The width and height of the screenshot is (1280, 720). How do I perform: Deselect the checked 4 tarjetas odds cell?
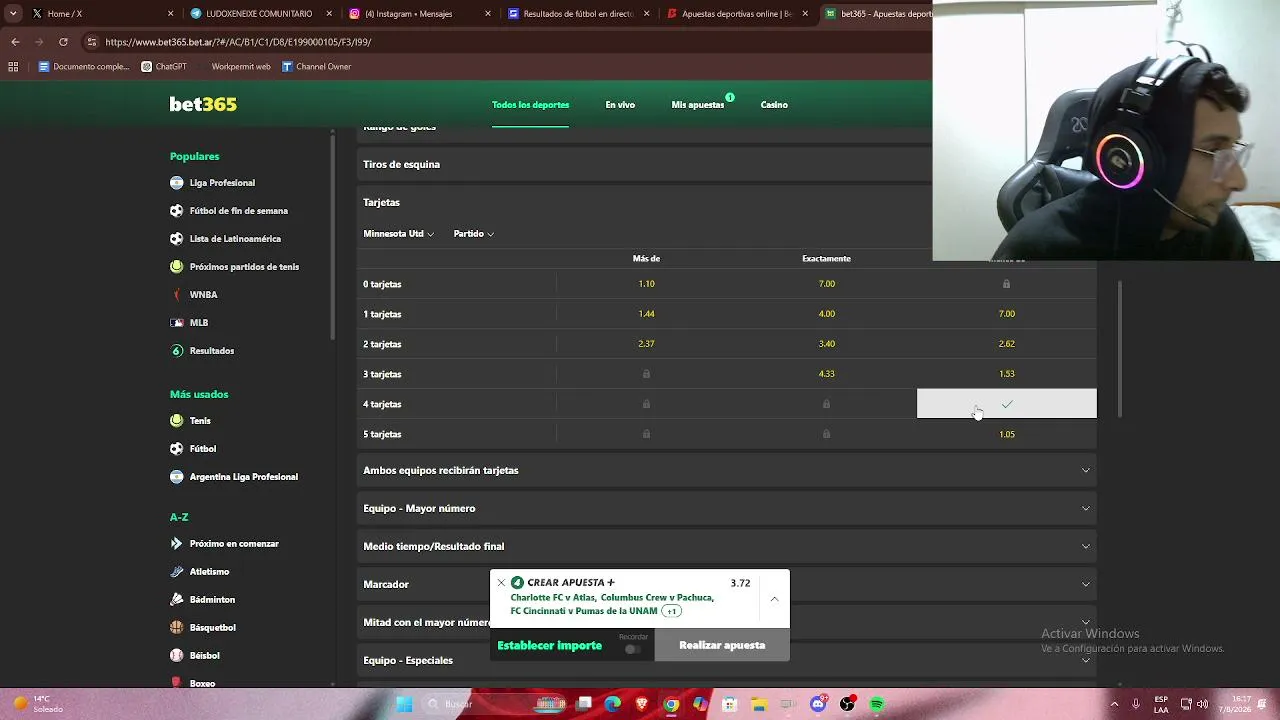click(1007, 404)
